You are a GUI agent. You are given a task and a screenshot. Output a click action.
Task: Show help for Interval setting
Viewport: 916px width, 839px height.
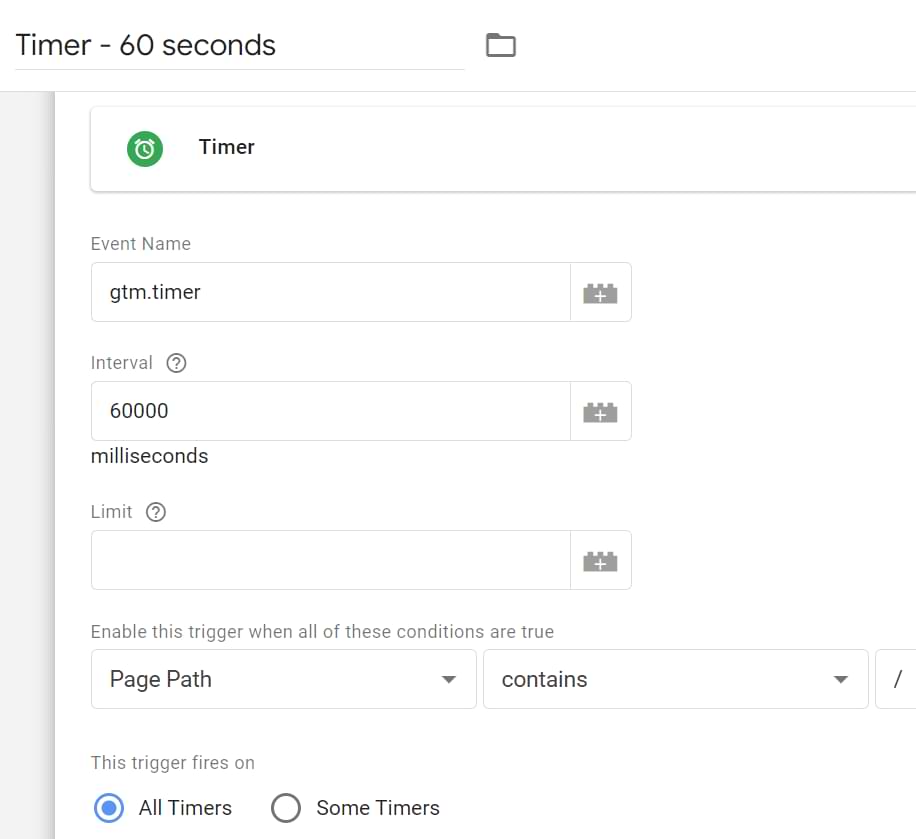pos(176,363)
